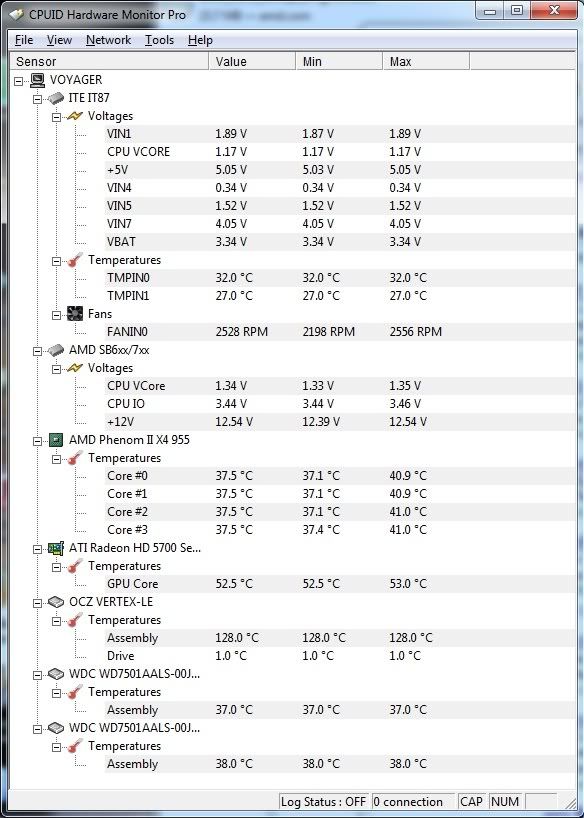Screen dimensions: 584x818
Task: Click the AMD SB6xx/7xx chip icon
Action: coord(55,350)
